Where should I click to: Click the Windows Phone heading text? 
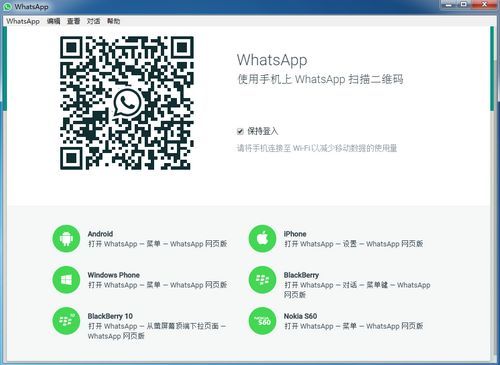pos(114,275)
